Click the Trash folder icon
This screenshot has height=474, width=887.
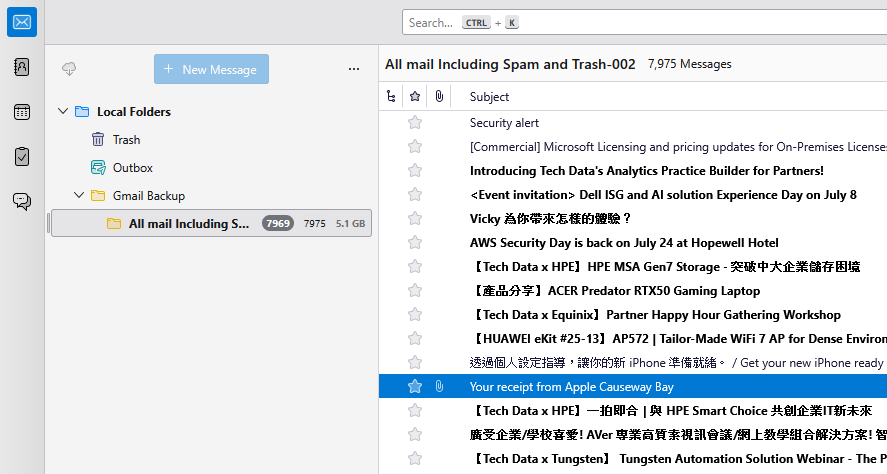point(98,139)
